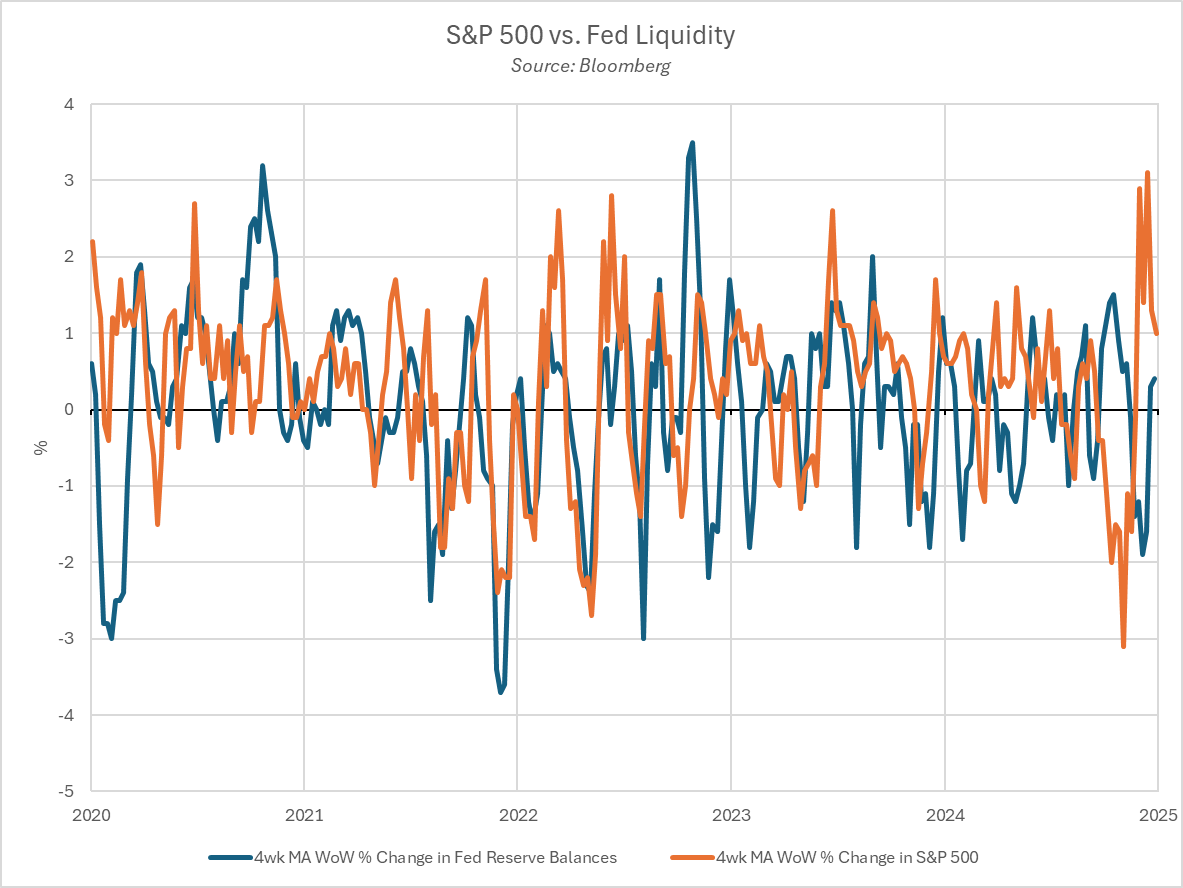Viewport: 1183px width, 888px height.
Task: Click the -5 y-axis tick label
Action: coord(67,791)
